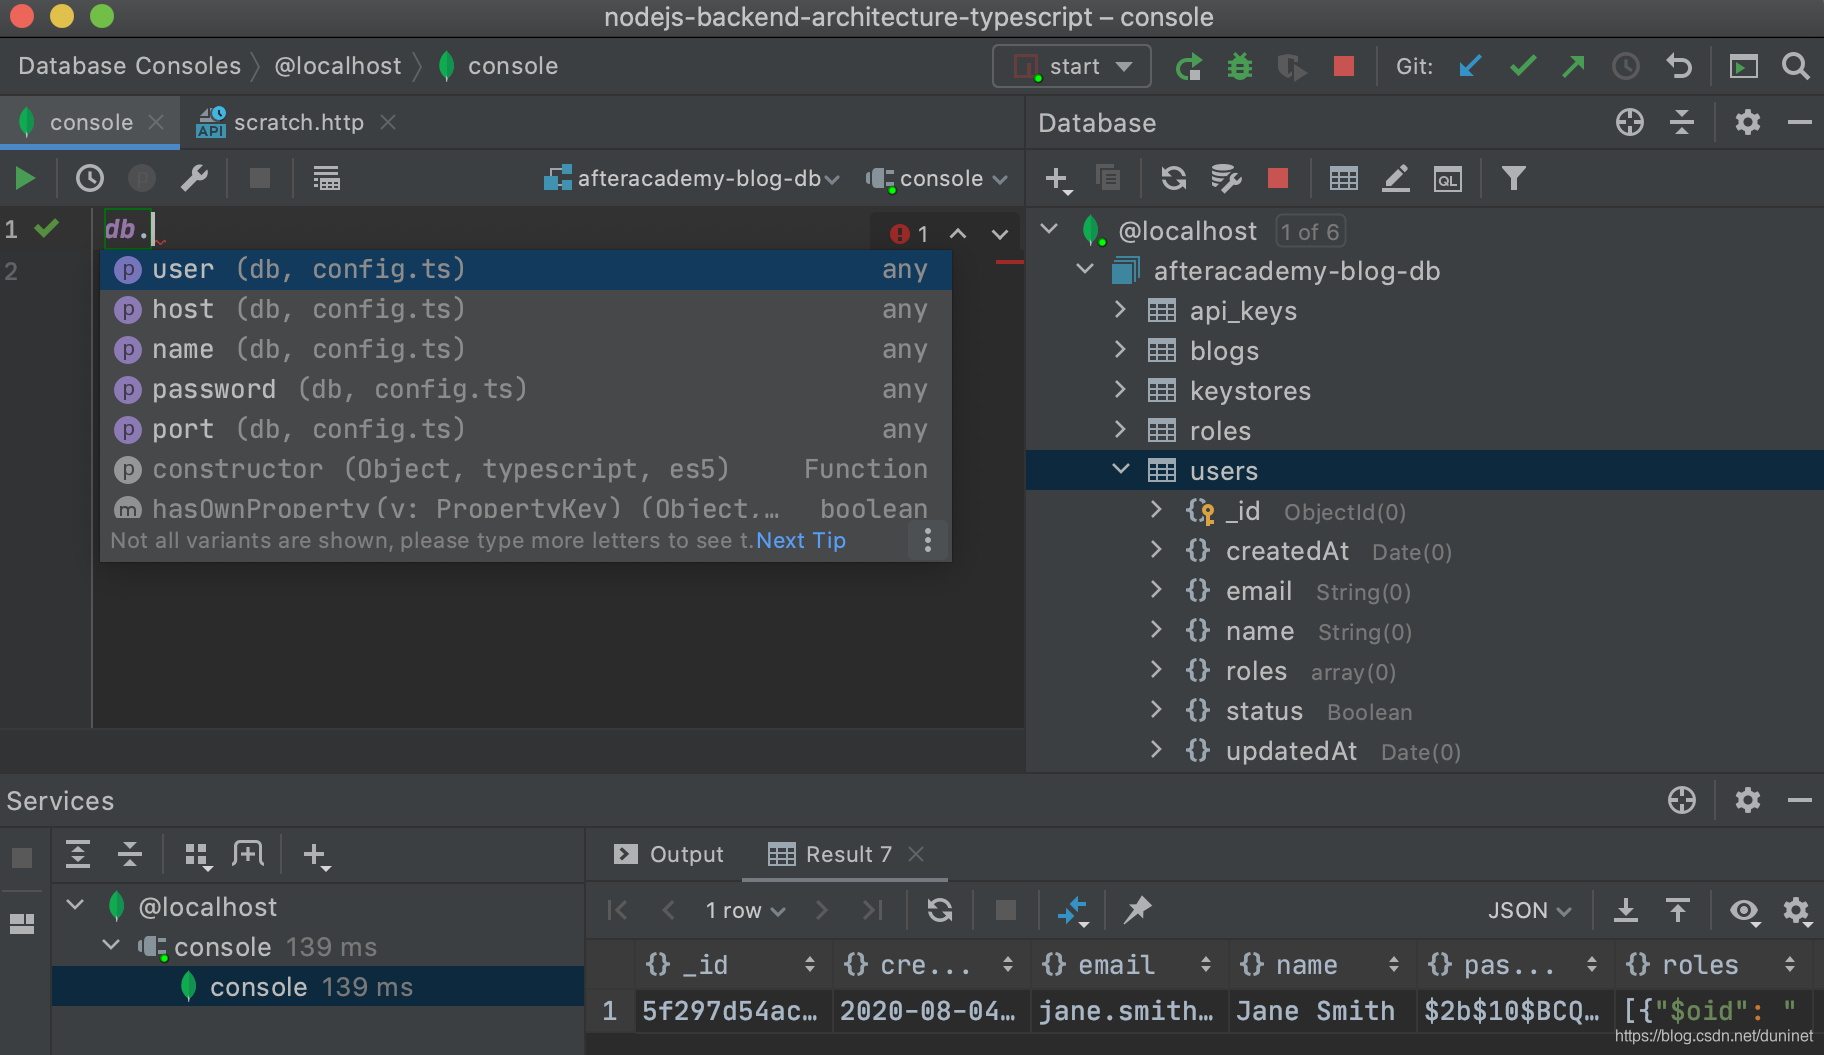Image resolution: width=1824 pixels, height=1055 pixels.
Task: Open table data with the grid icon
Action: click(1343, 178)
